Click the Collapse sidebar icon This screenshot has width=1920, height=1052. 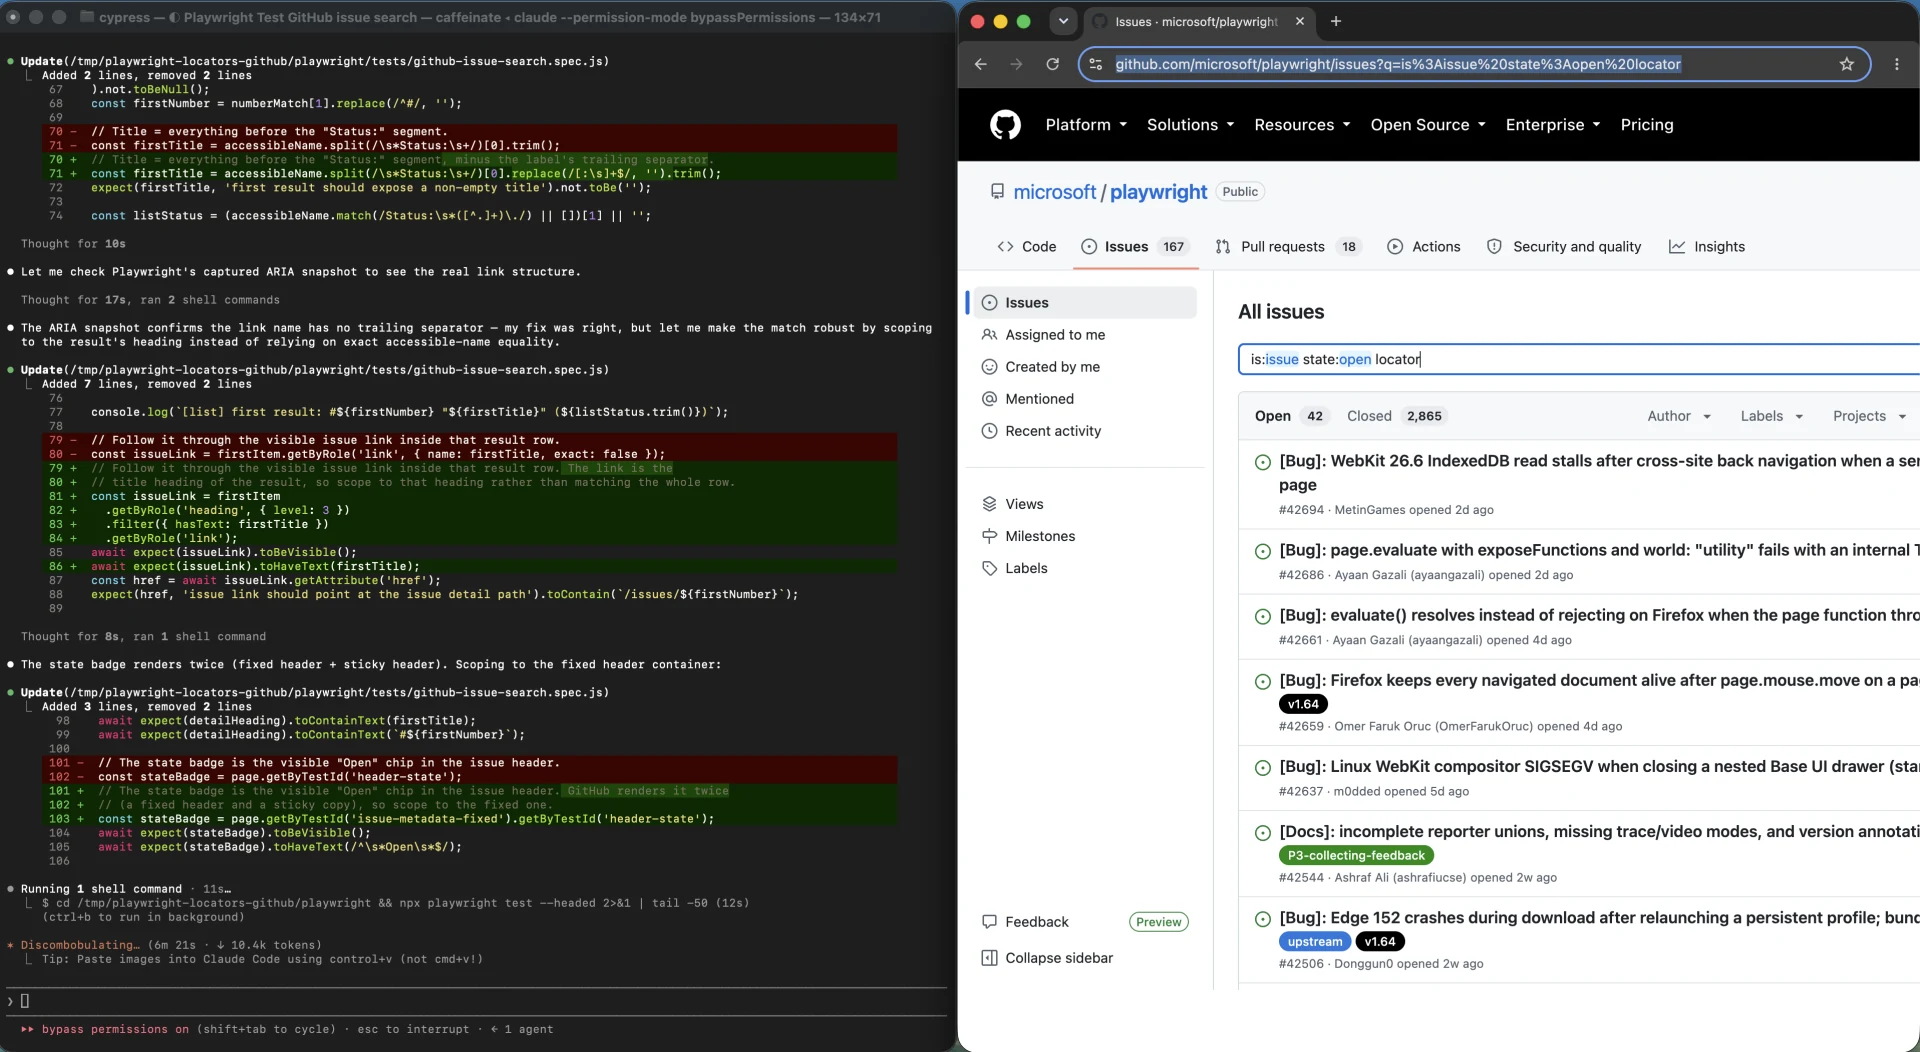989,958
